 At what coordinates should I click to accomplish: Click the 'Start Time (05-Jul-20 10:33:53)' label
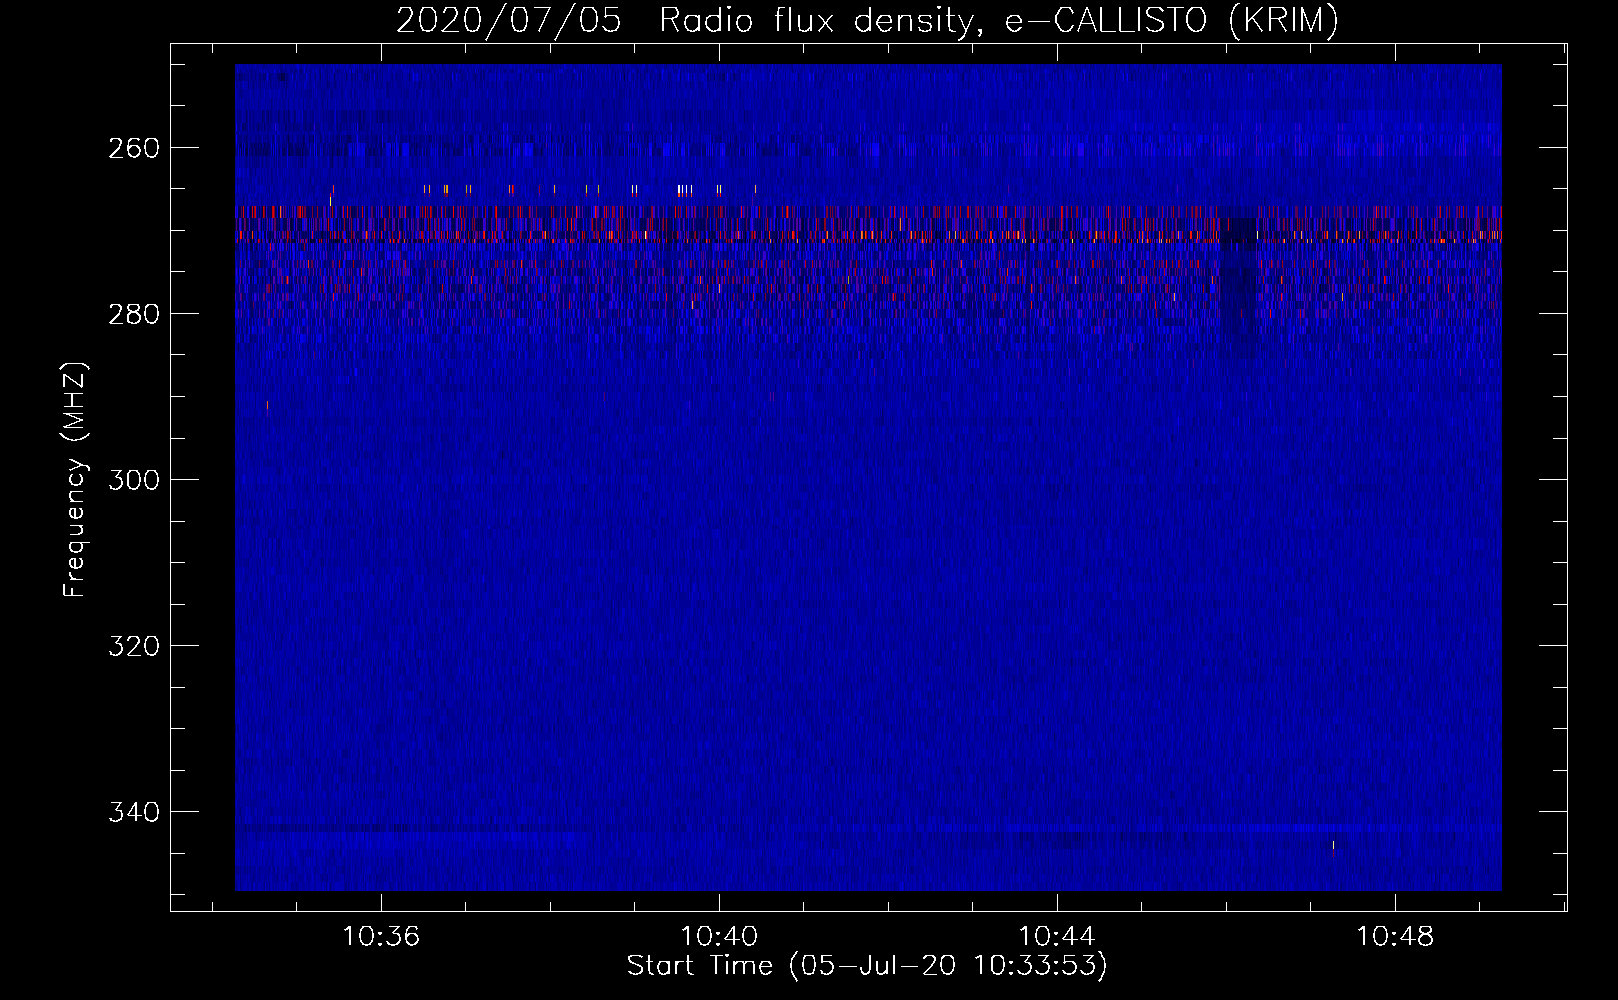point(867,966)
